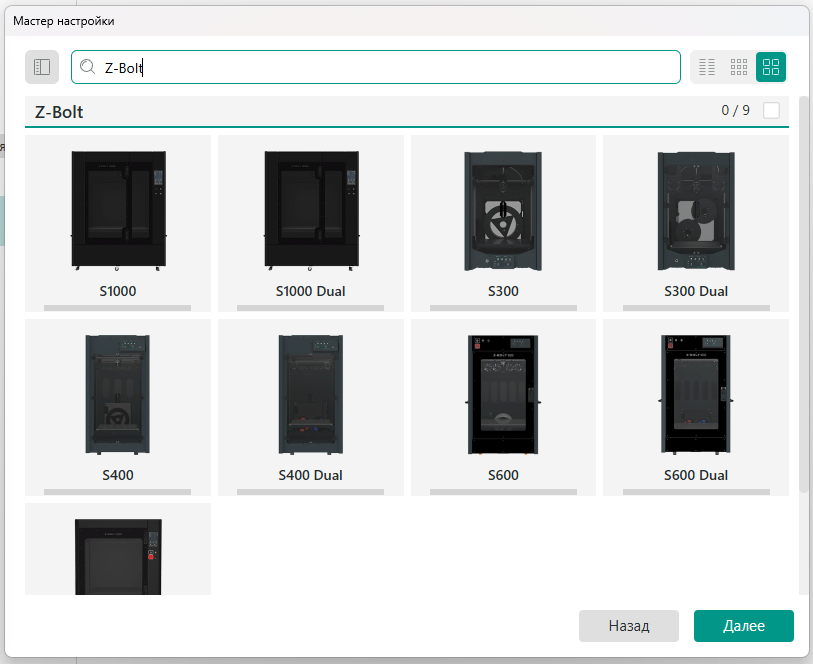Select the S300 Dual printer image
The image size is (813, 664).
696,211
